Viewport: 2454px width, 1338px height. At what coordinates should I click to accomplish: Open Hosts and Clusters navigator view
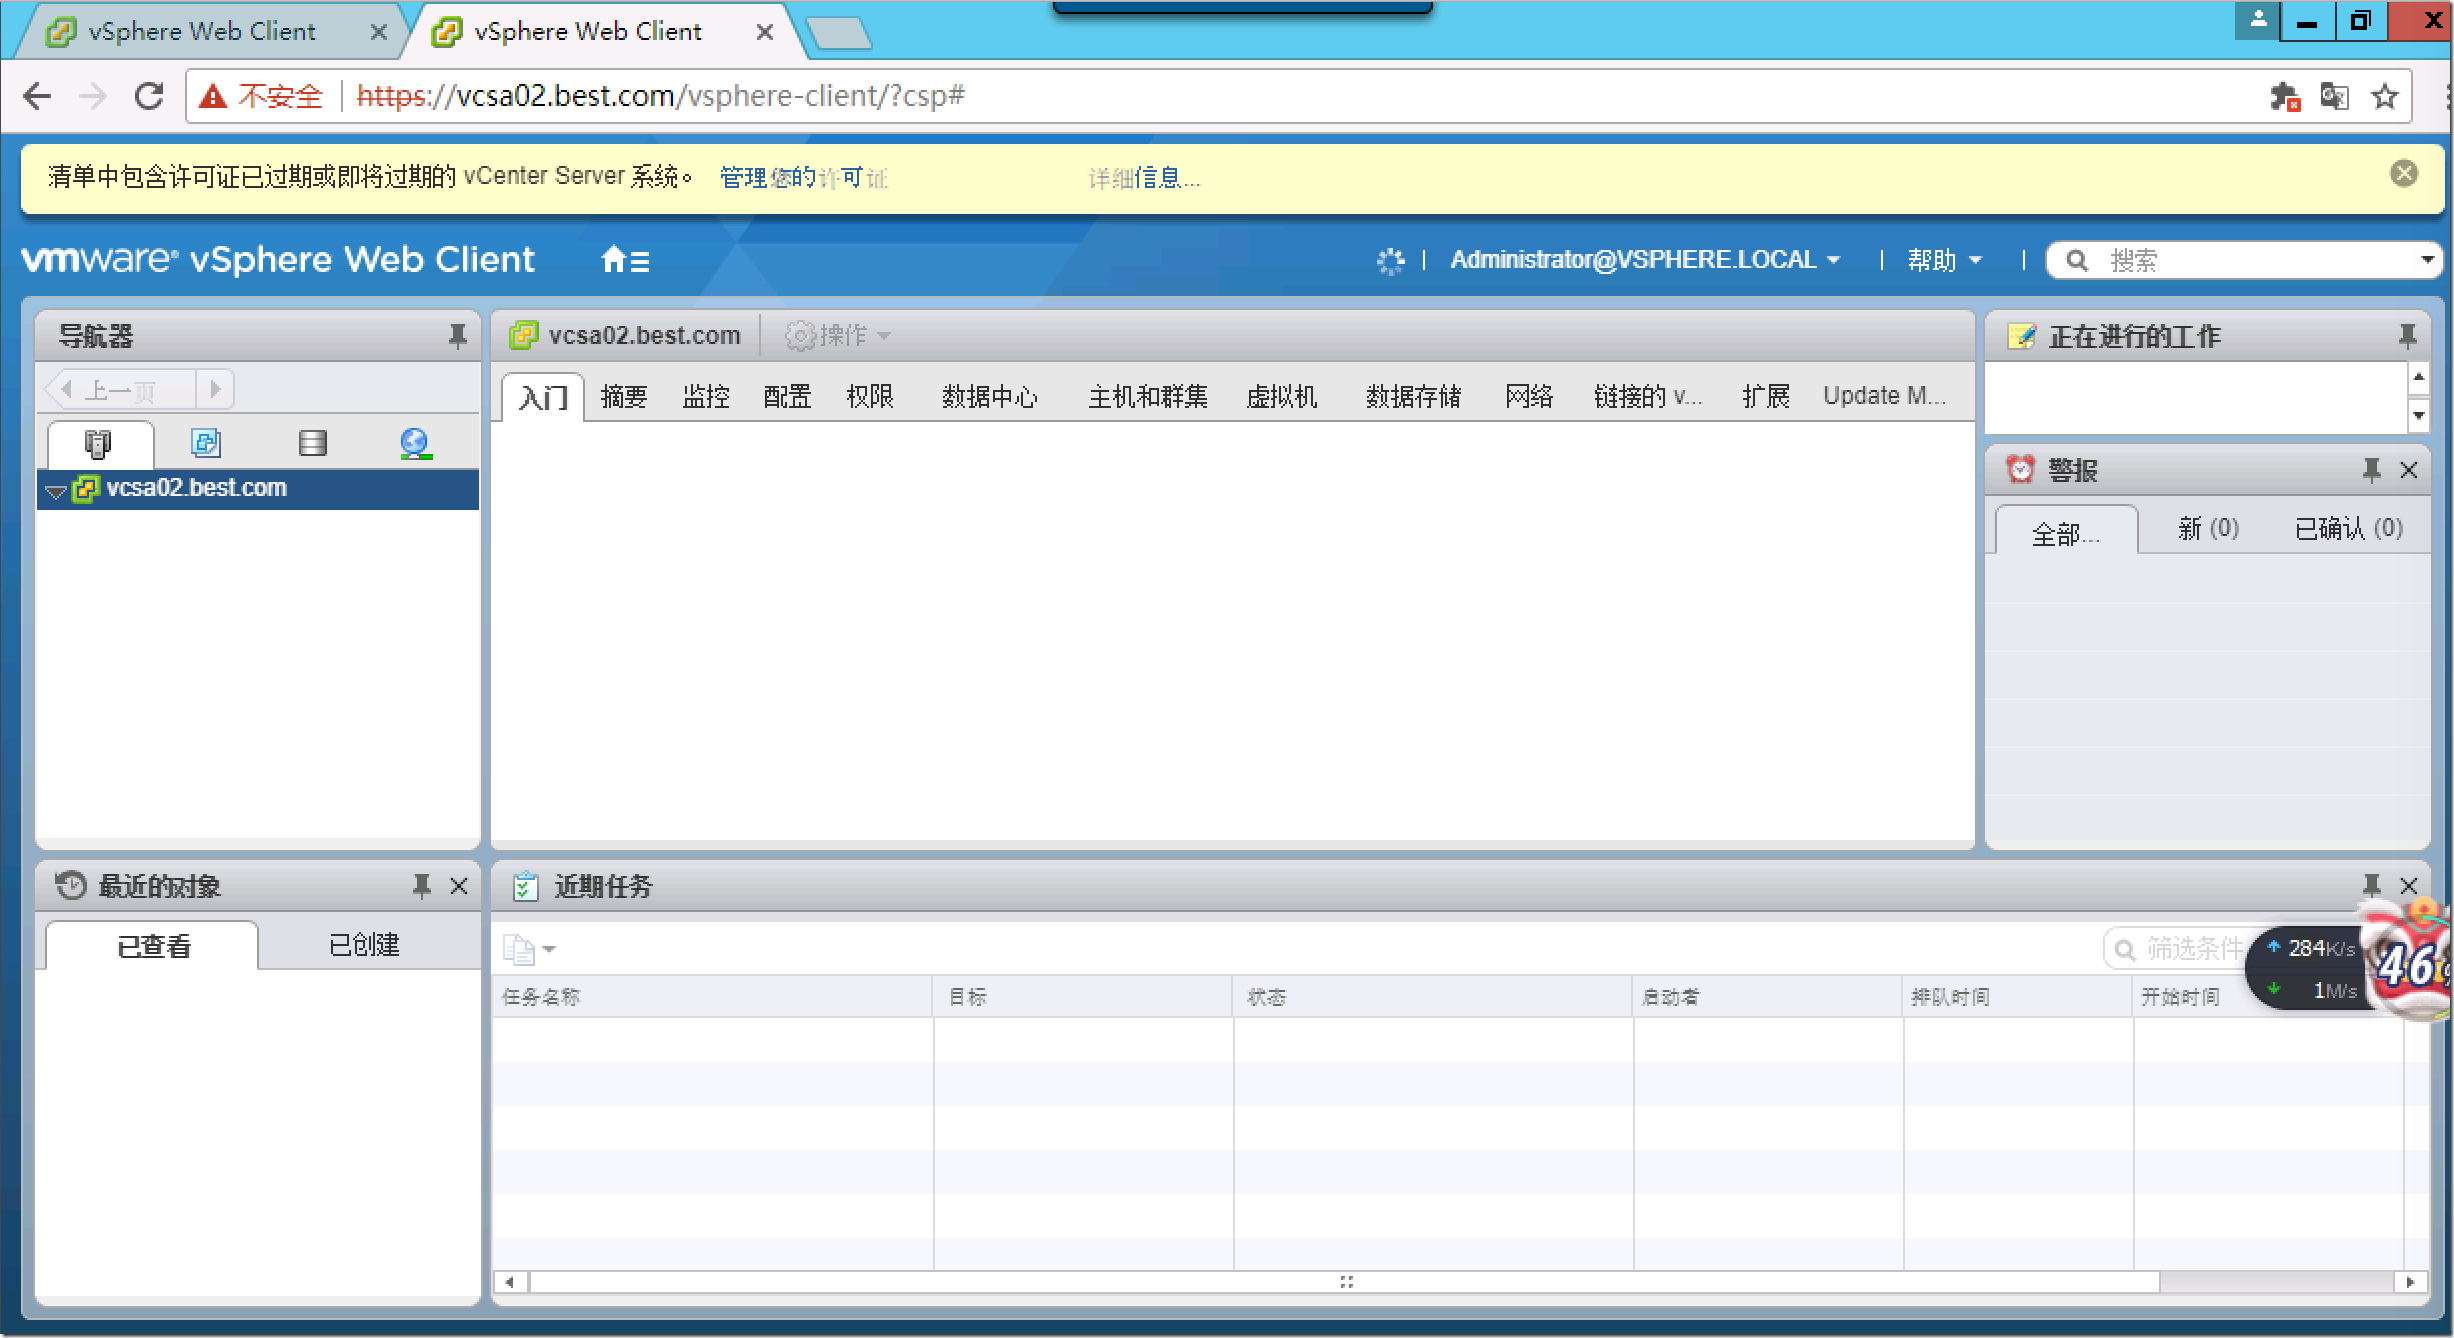coord(98,443)
